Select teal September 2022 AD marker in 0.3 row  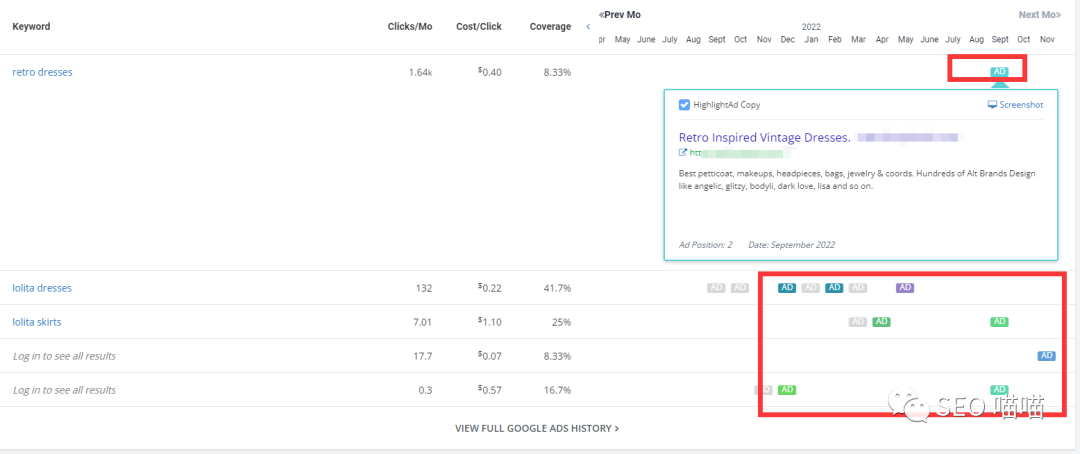(x=999, y=390)
